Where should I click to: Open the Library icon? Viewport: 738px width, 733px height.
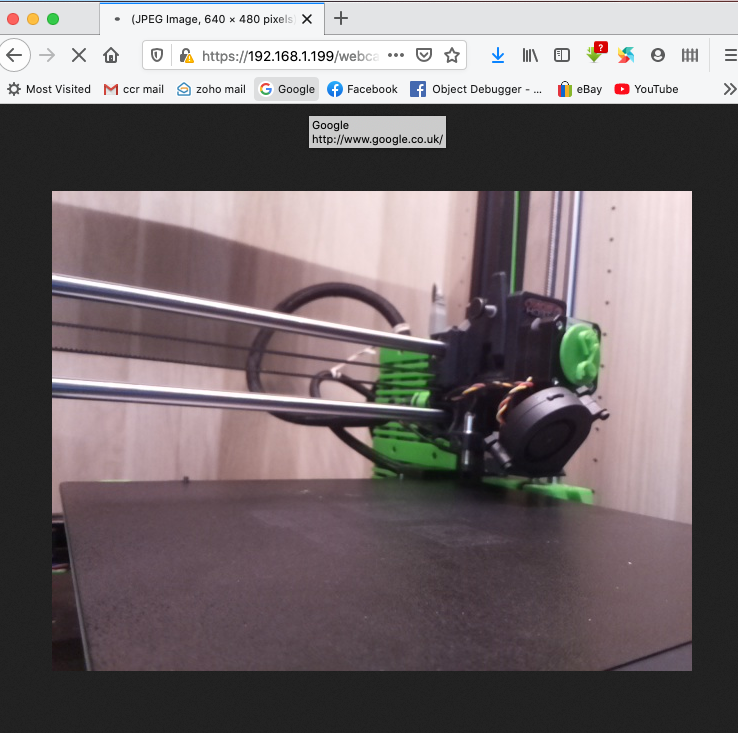530,56
